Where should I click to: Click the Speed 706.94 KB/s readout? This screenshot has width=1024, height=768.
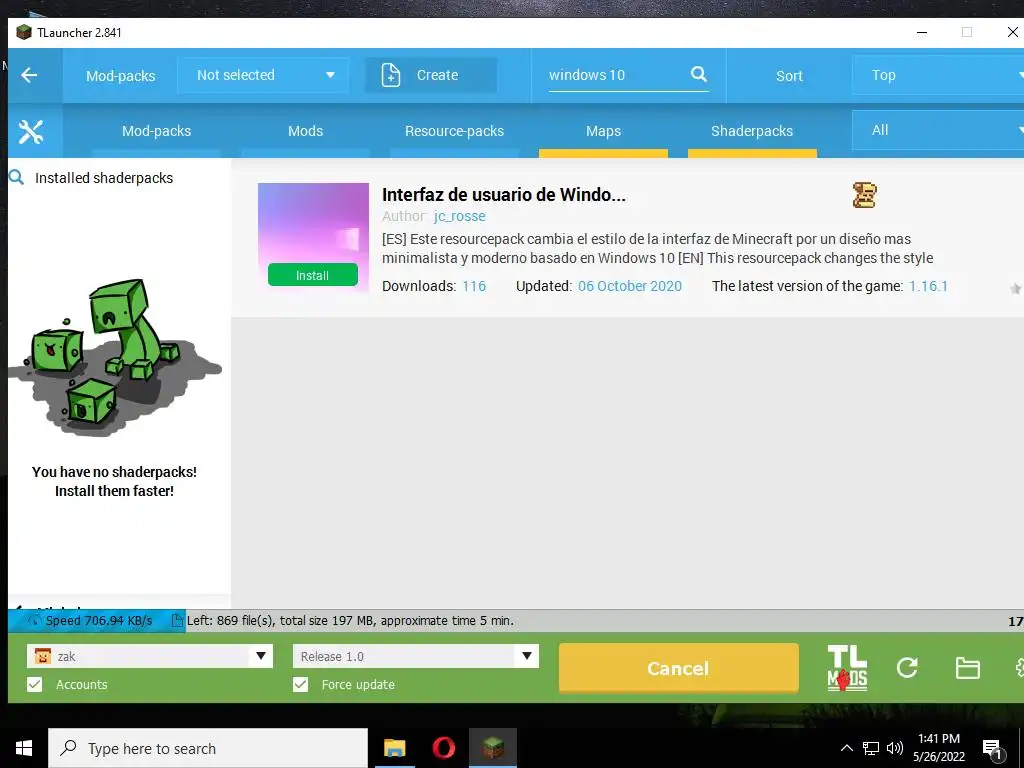click(99, 620)
